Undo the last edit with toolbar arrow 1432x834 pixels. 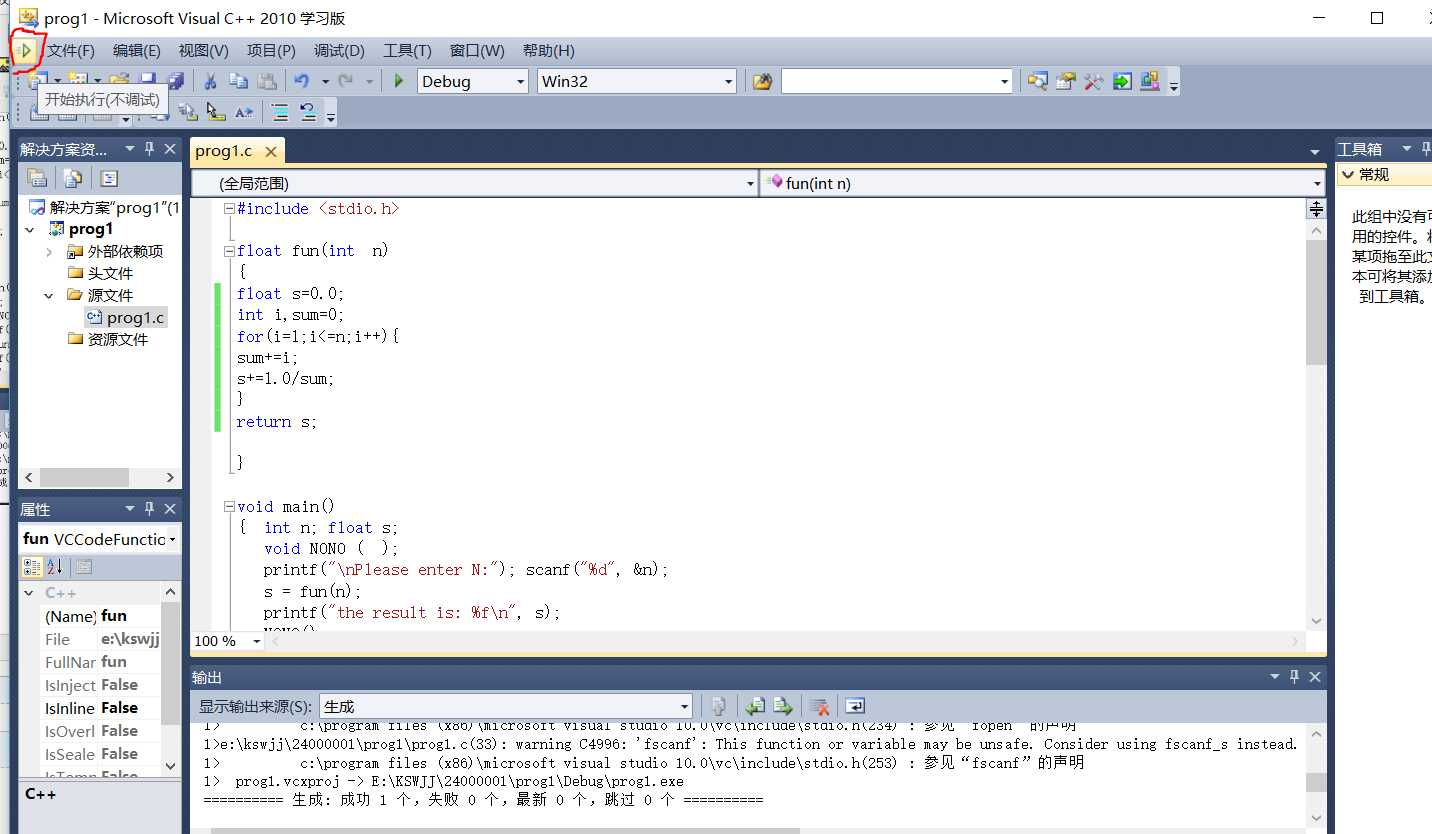300,81
